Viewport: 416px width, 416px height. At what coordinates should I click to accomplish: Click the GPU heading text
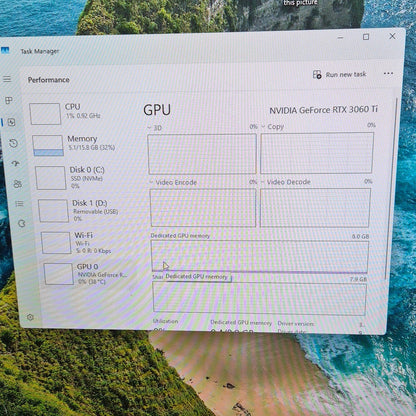tap(157, 110)
